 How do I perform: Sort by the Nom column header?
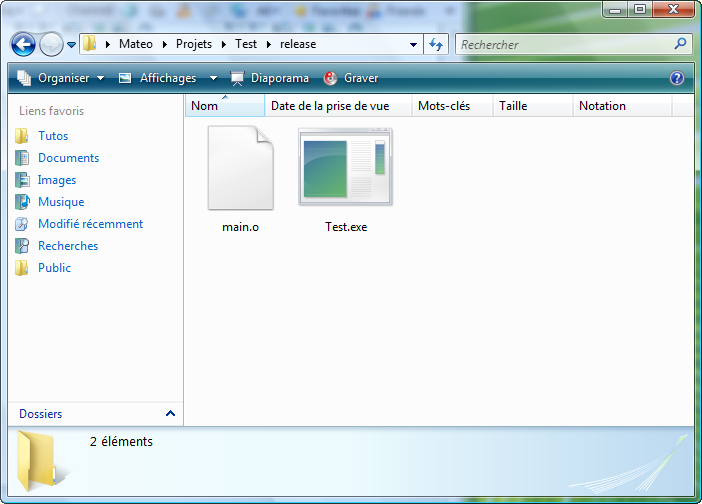tap(225, 106)
